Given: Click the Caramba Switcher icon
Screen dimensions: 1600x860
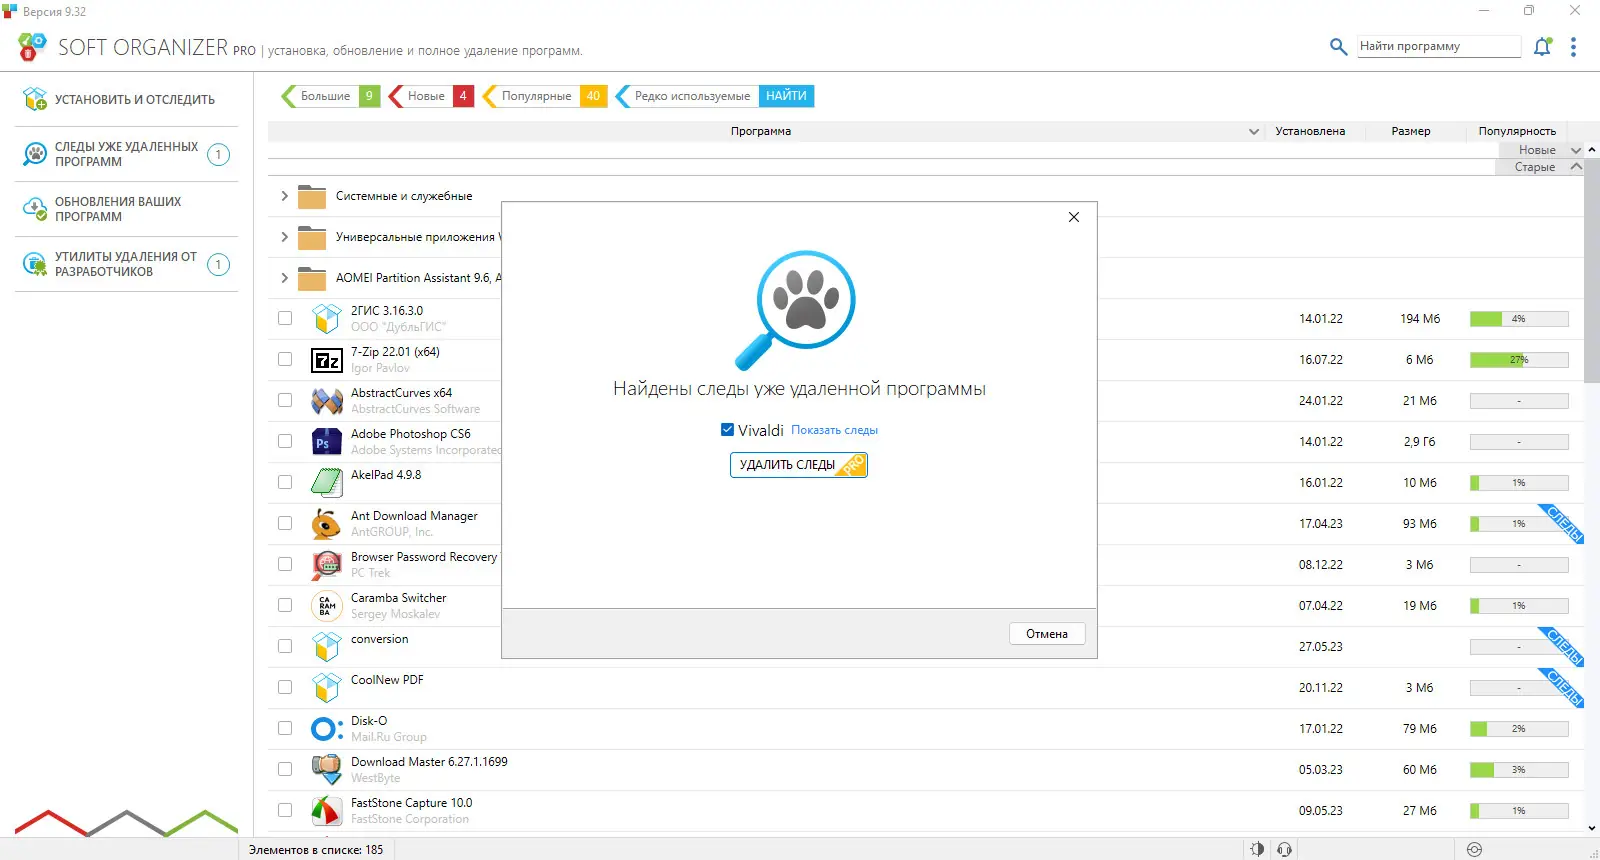Looking at the screenshot, I should (327, 606).
